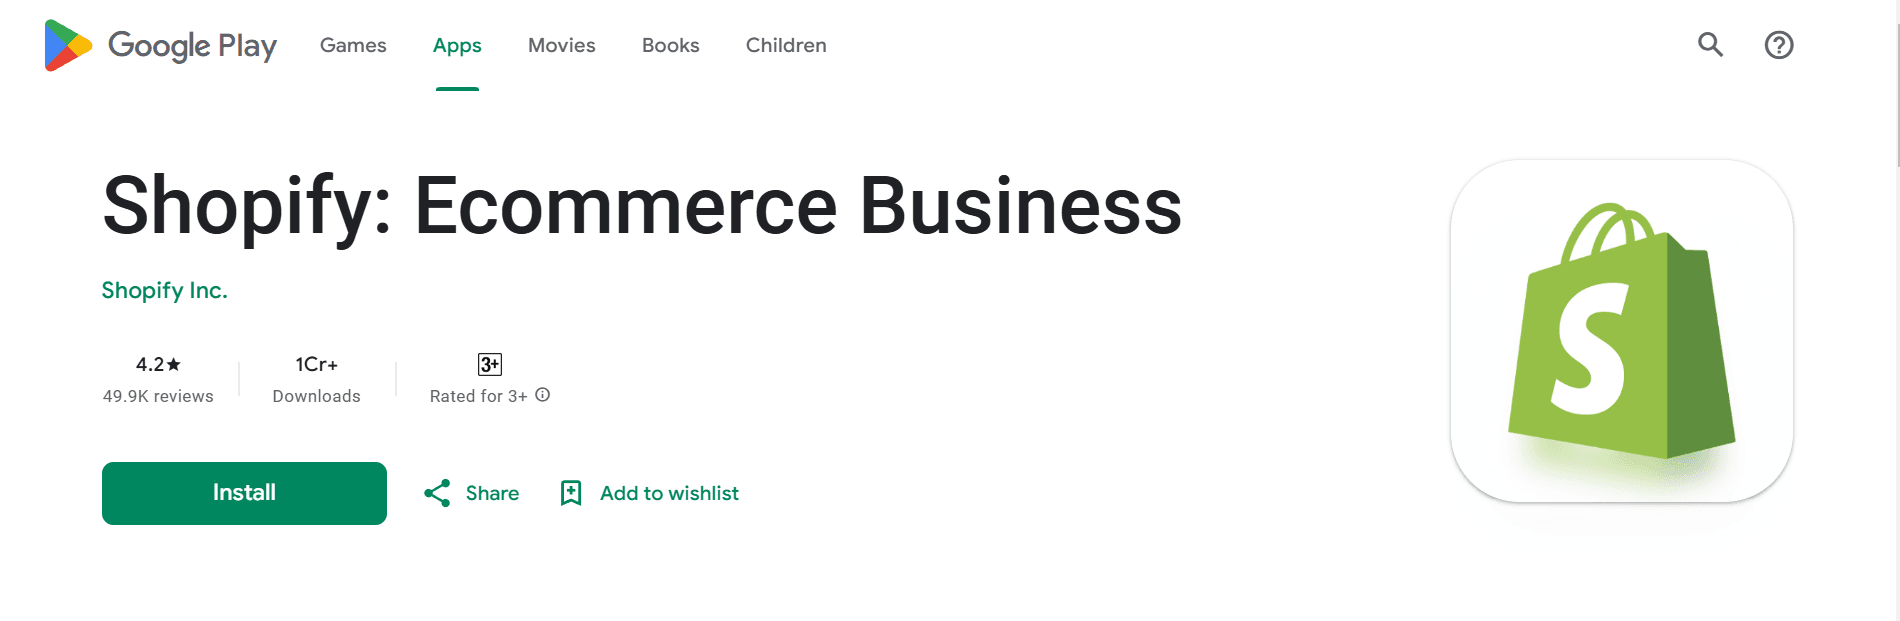Click the Install button
The height and width of the screenshot is (621, 1900).
243,492
